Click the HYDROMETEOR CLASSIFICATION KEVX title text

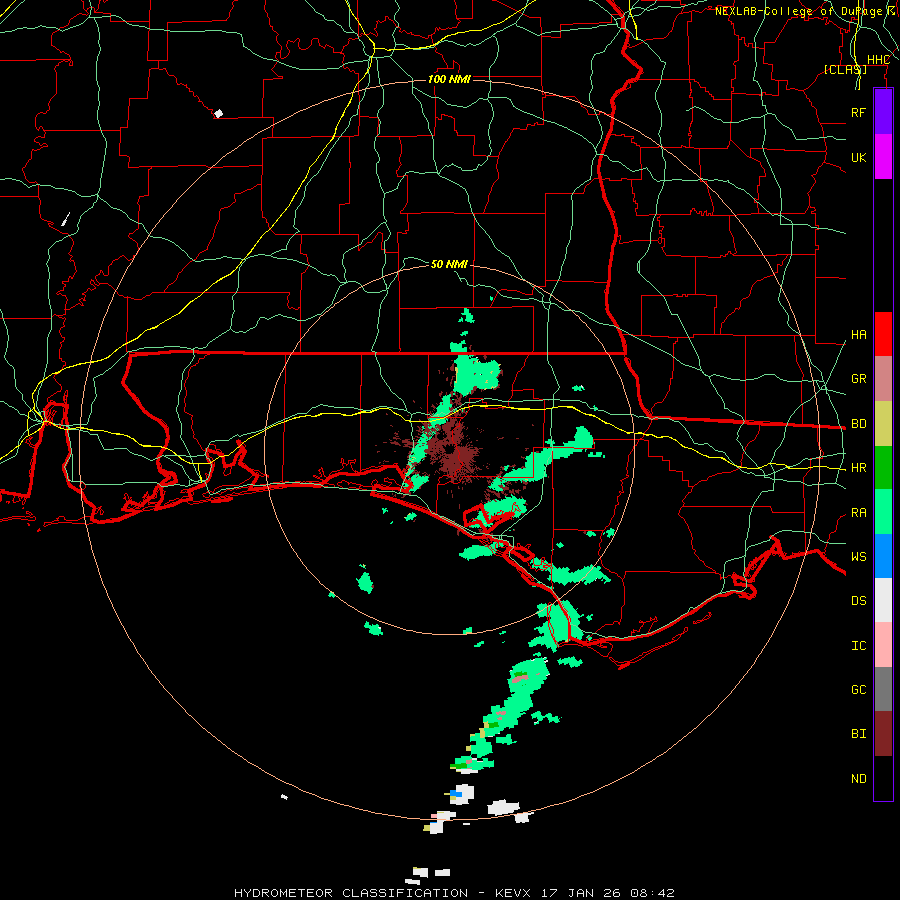point(453,893)
